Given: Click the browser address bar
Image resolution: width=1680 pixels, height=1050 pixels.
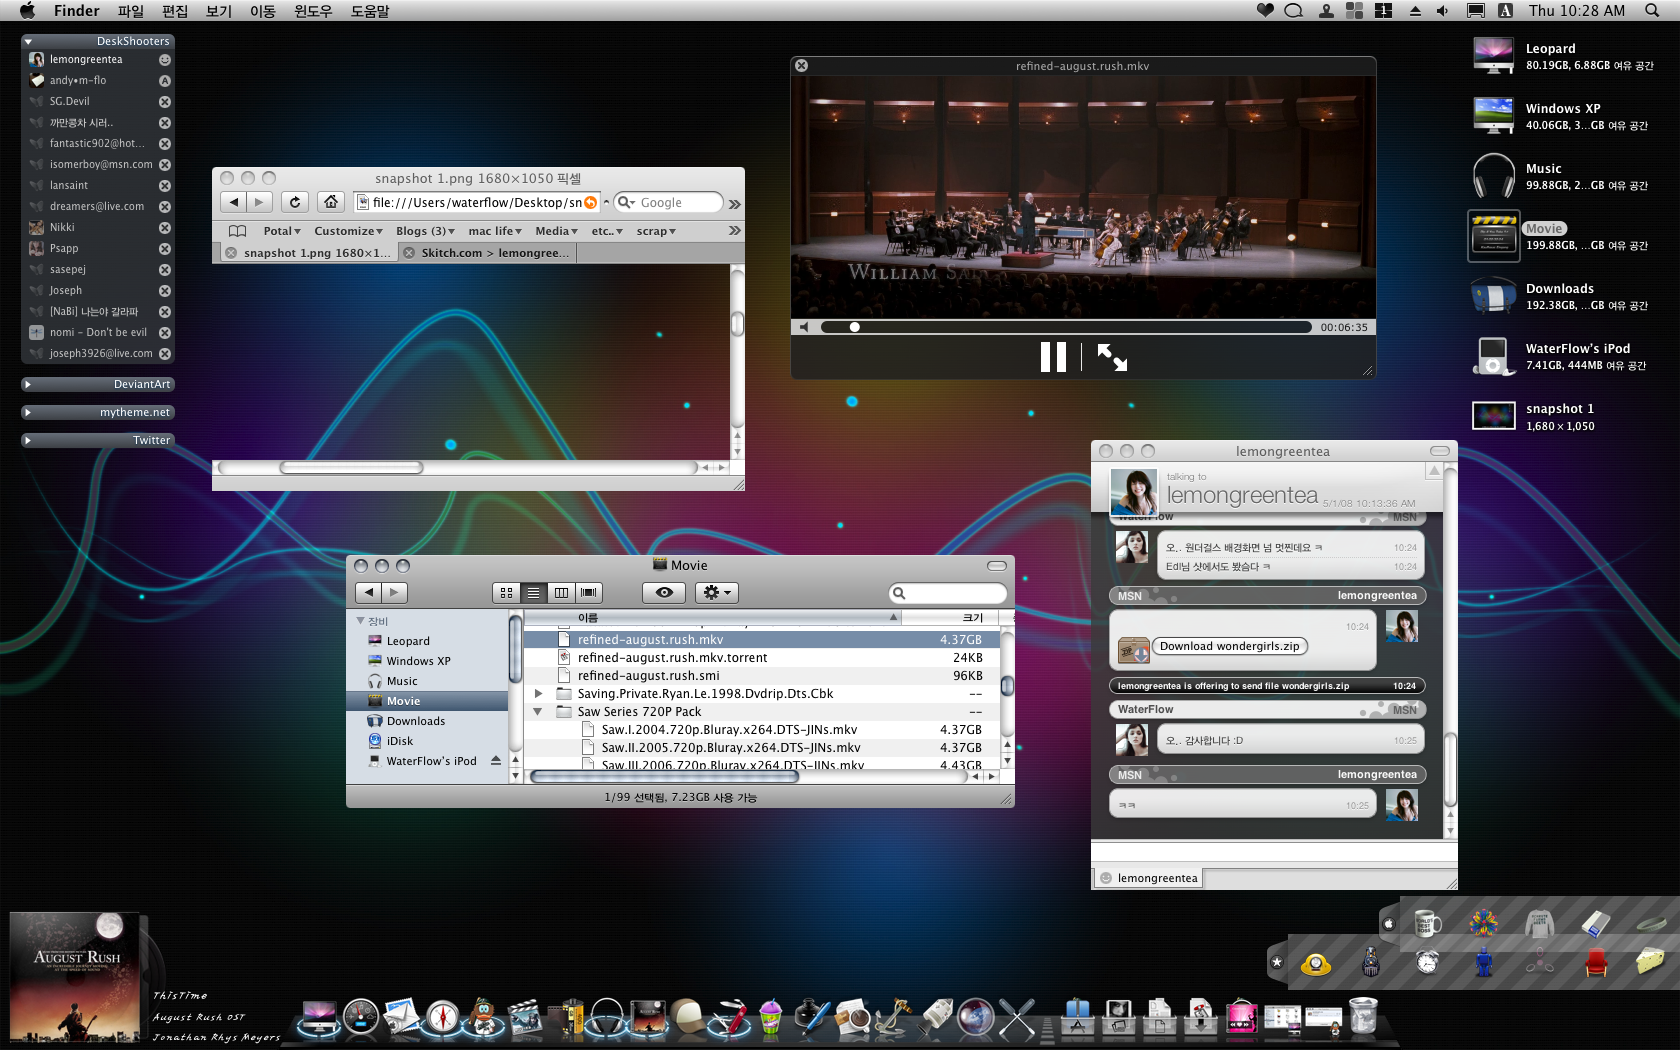Looking at the screenshot, I should 477,202.
